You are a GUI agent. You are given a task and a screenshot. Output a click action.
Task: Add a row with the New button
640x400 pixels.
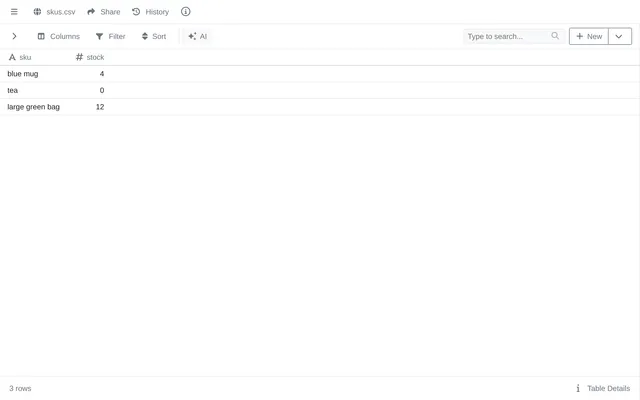589,36
